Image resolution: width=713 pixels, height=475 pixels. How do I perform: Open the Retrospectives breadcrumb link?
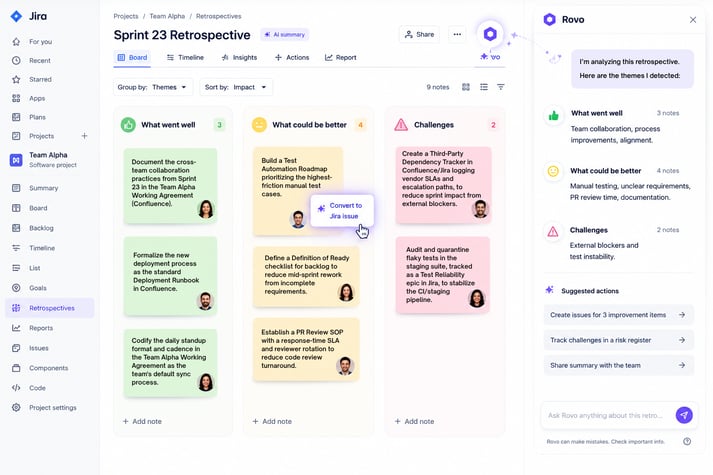tap(219, 16)
